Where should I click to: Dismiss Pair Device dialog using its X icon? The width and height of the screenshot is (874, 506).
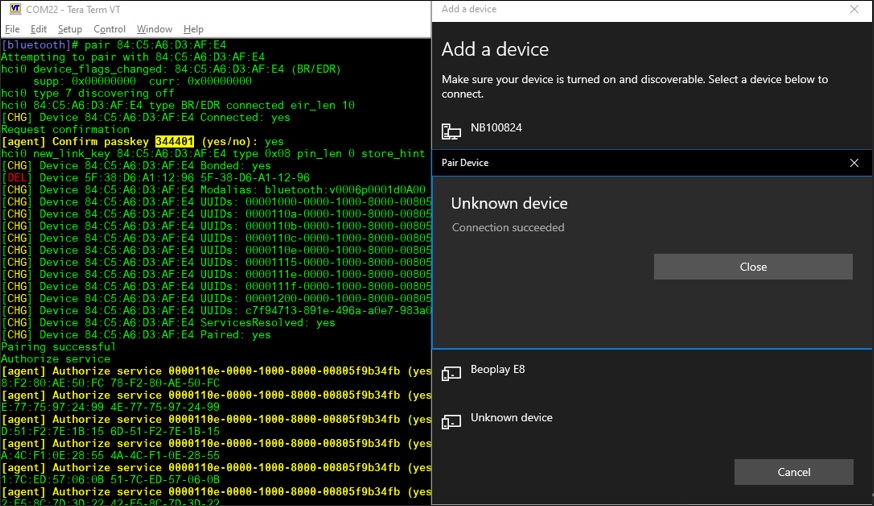tap(854, 162)
